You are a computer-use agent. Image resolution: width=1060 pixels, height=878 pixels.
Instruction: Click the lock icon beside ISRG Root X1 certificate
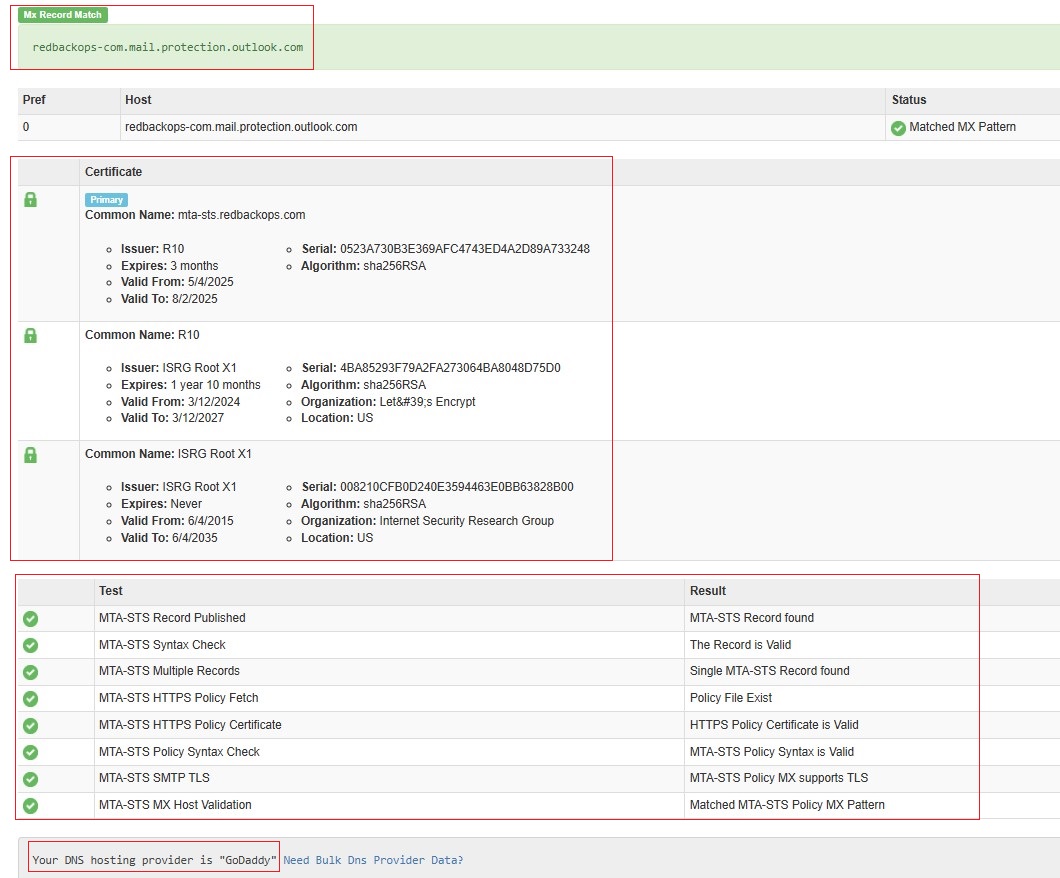[30, 455]
